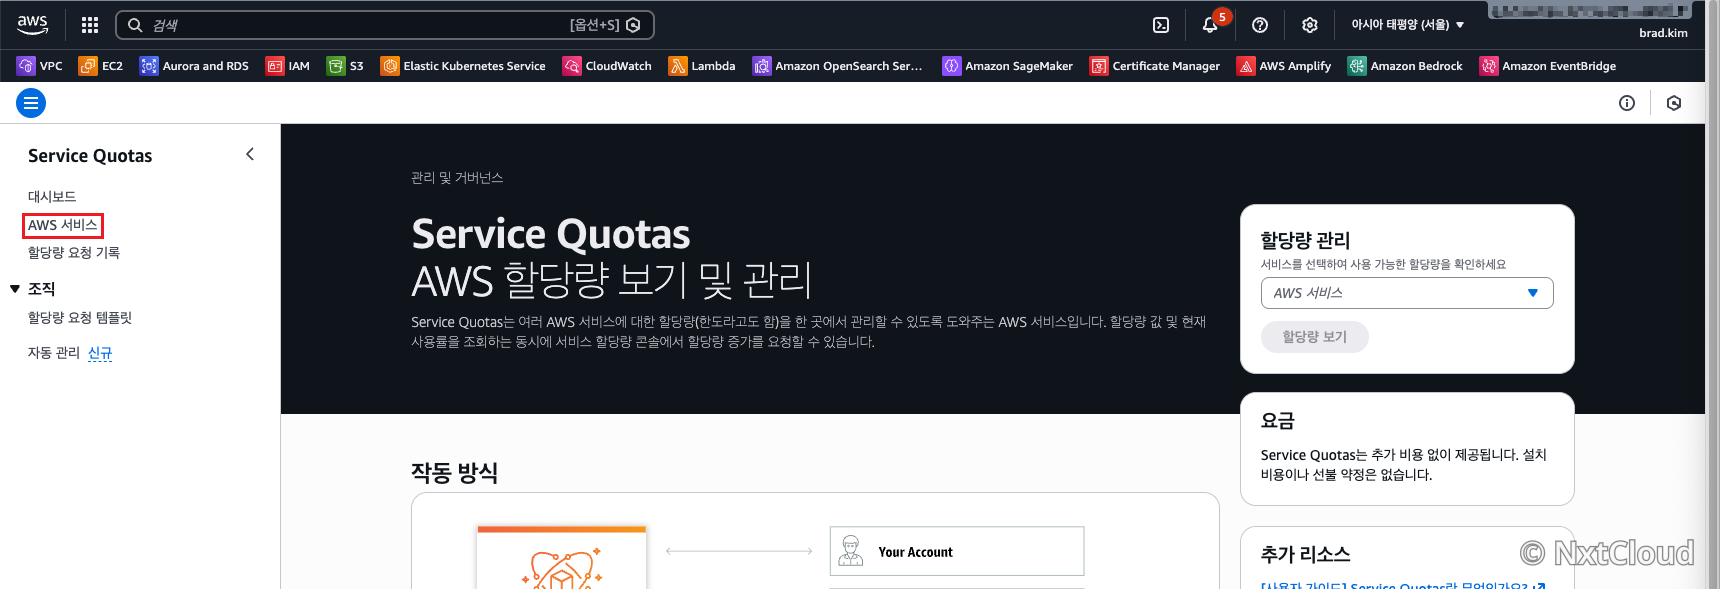Toggle the blue hamburger navigation button
The image size is (1720, 589).
pos(31,103)
